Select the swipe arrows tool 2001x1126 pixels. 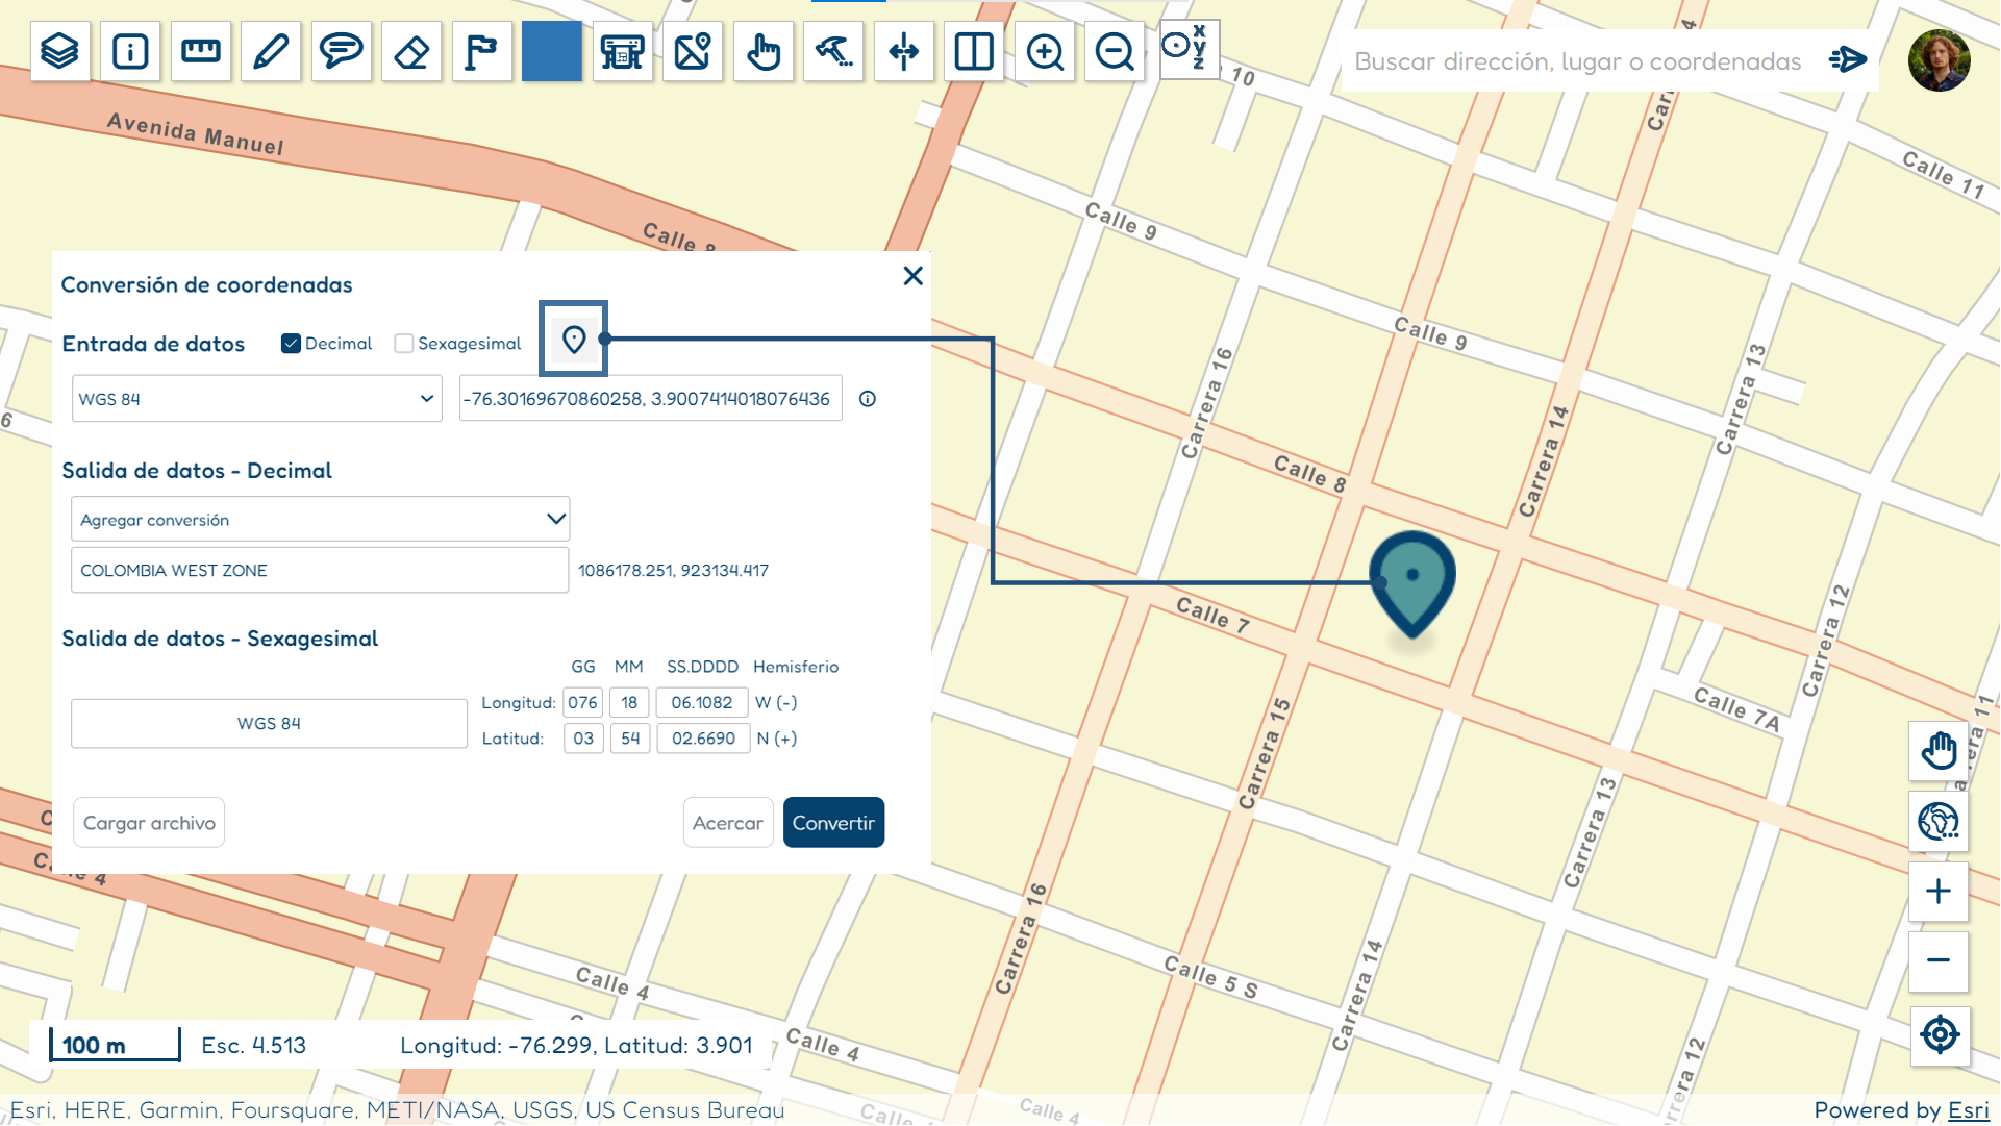click(904, 51)
